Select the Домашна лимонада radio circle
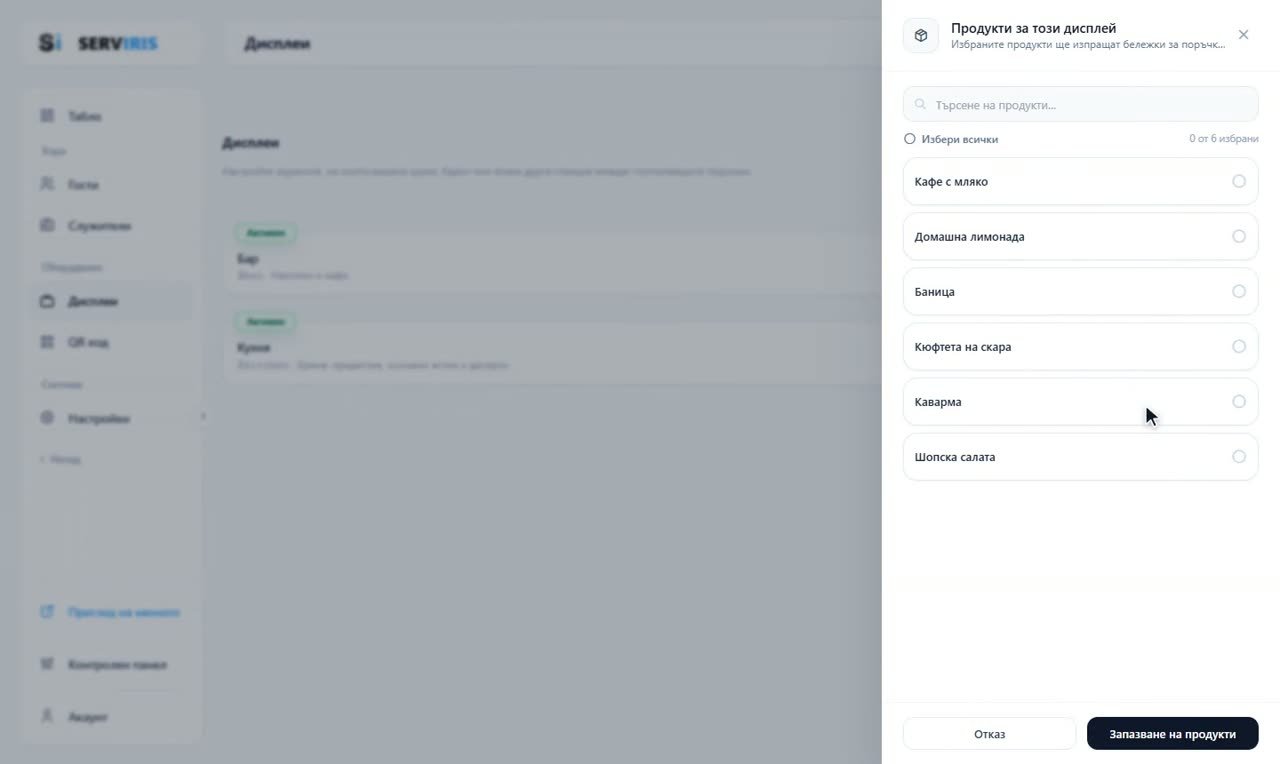 [x=1239, y=236]
